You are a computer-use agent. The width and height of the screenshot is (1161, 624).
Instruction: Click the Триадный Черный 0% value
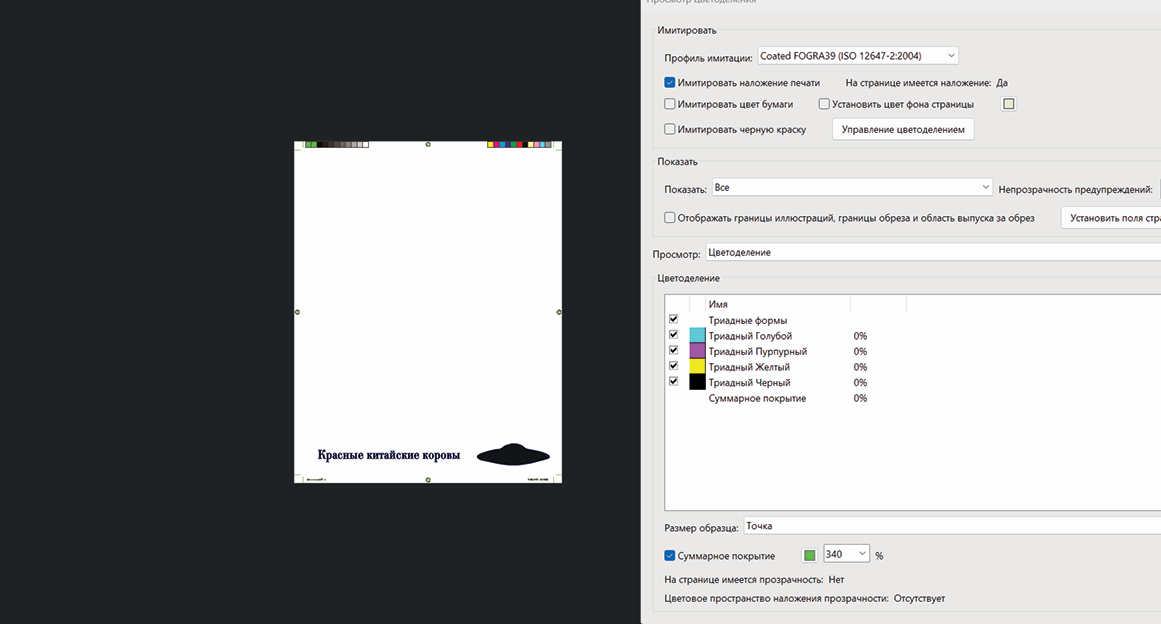click(x=860, y=383)
